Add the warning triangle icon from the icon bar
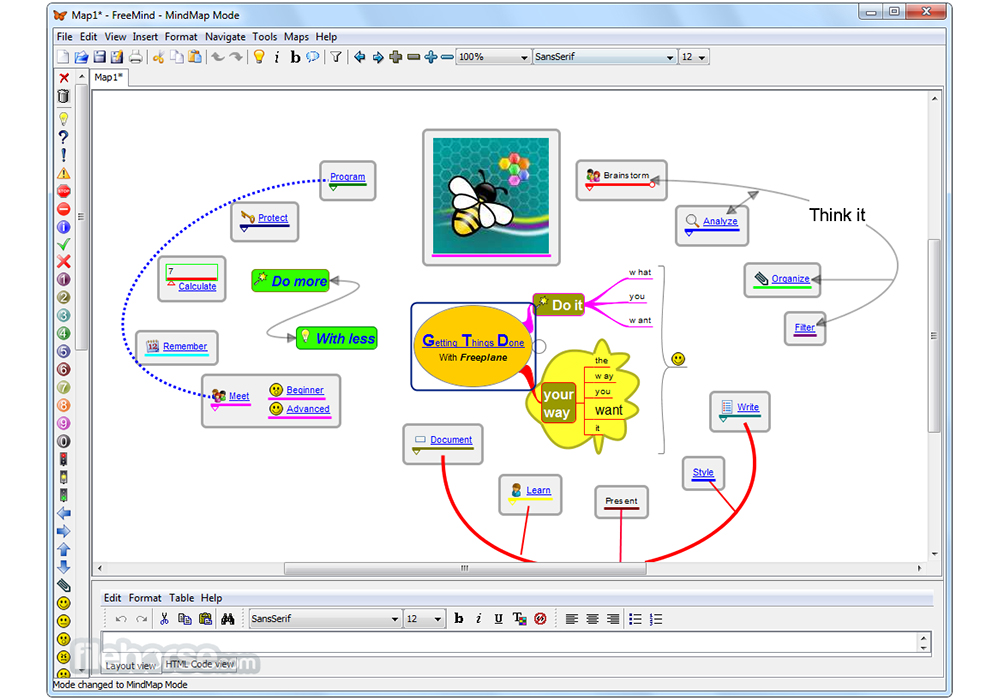 tap(63, 172)
